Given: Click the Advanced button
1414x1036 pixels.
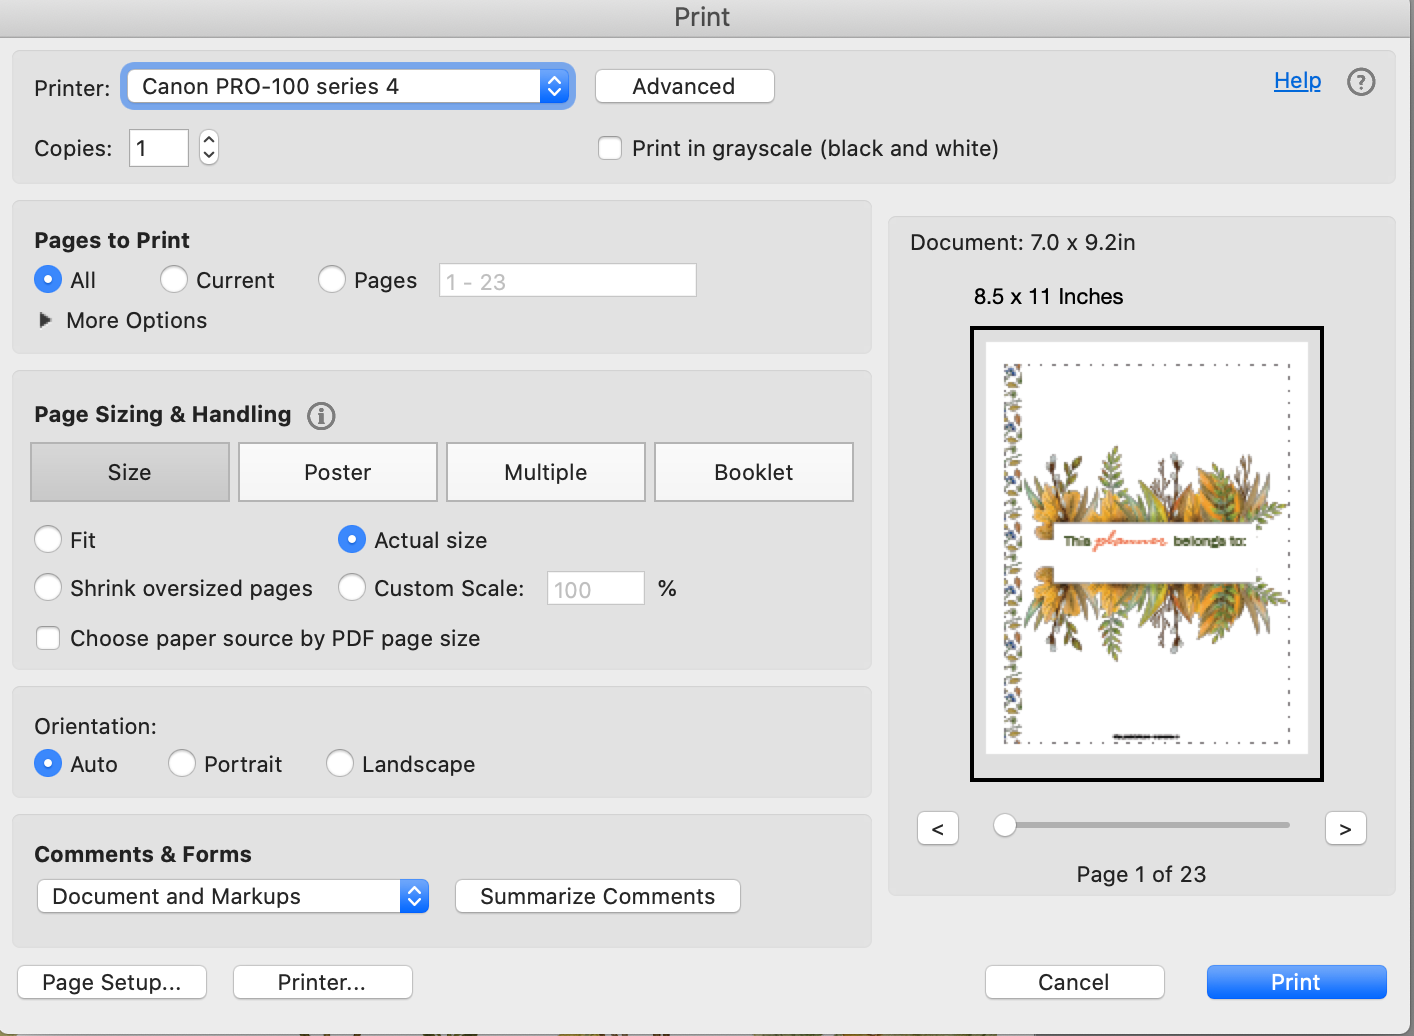Looking at the screenshot, I should [684, 86].
